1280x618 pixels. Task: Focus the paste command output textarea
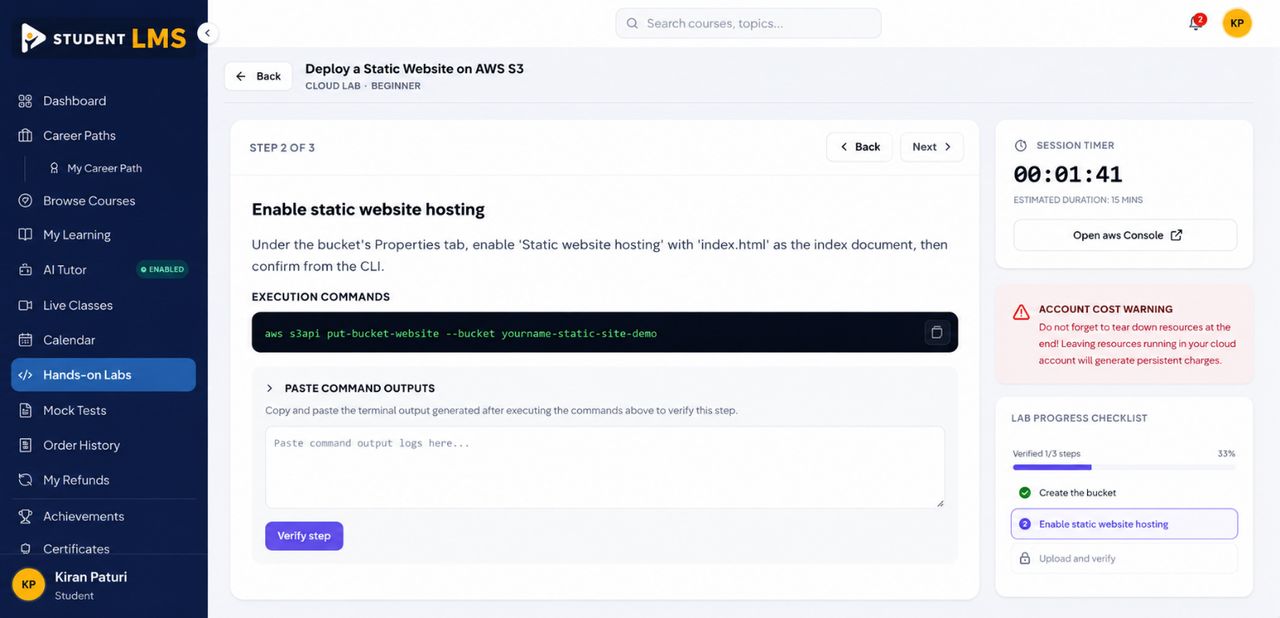tap(605, 467)
